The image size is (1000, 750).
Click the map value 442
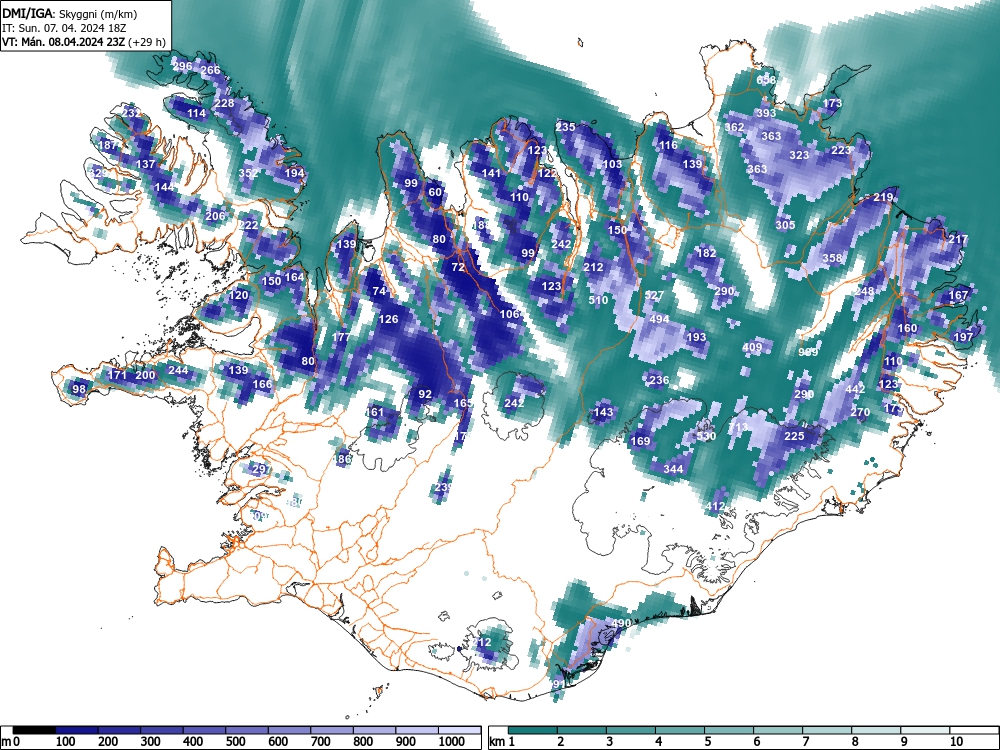click(855, 390)
